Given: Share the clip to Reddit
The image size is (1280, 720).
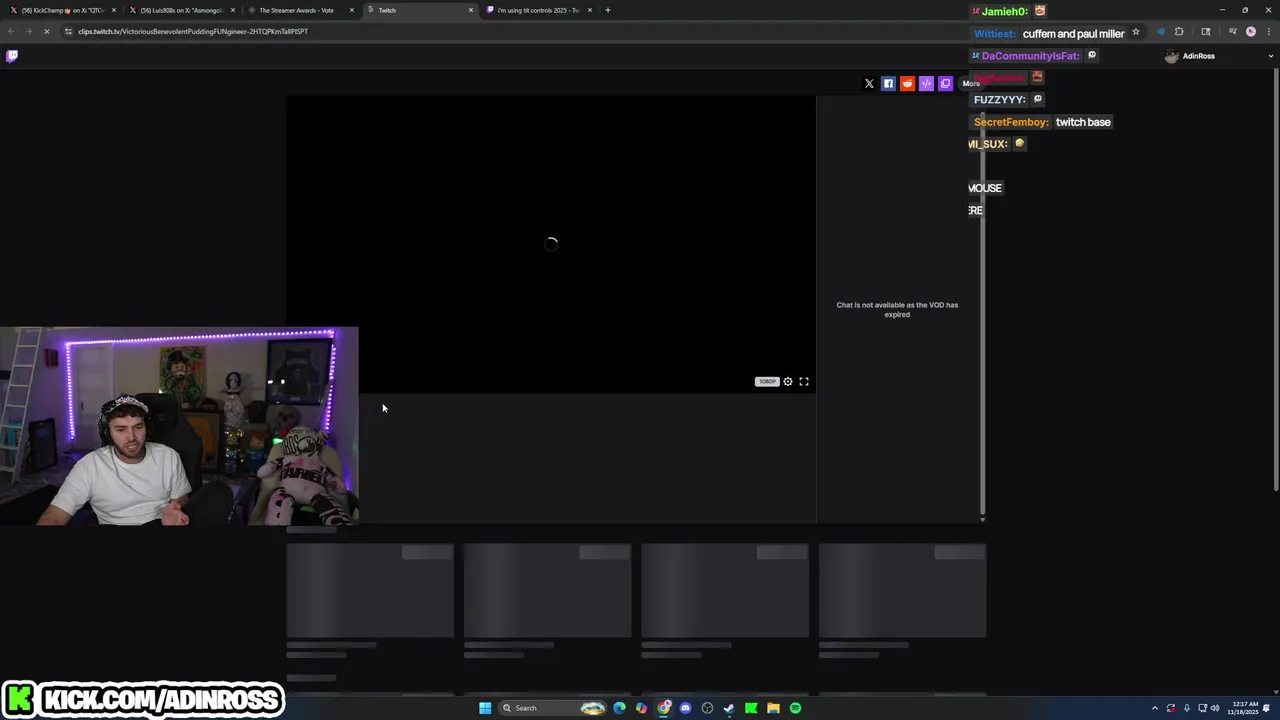Looking at the screenshot, I should tap(907, 84).
